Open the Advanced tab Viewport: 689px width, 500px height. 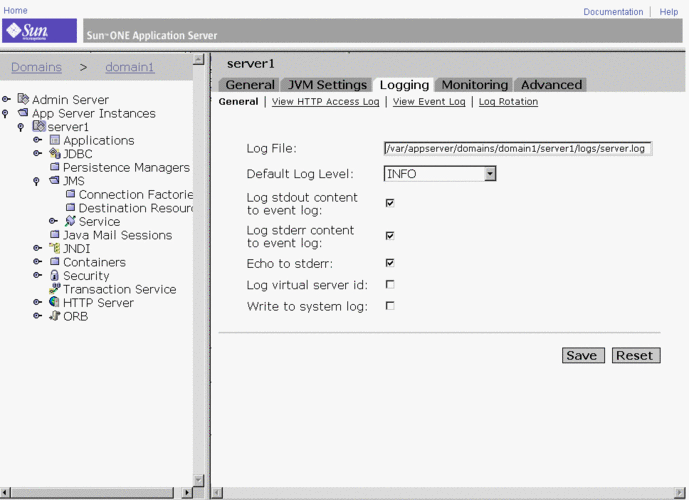click(x=551, y=84)
